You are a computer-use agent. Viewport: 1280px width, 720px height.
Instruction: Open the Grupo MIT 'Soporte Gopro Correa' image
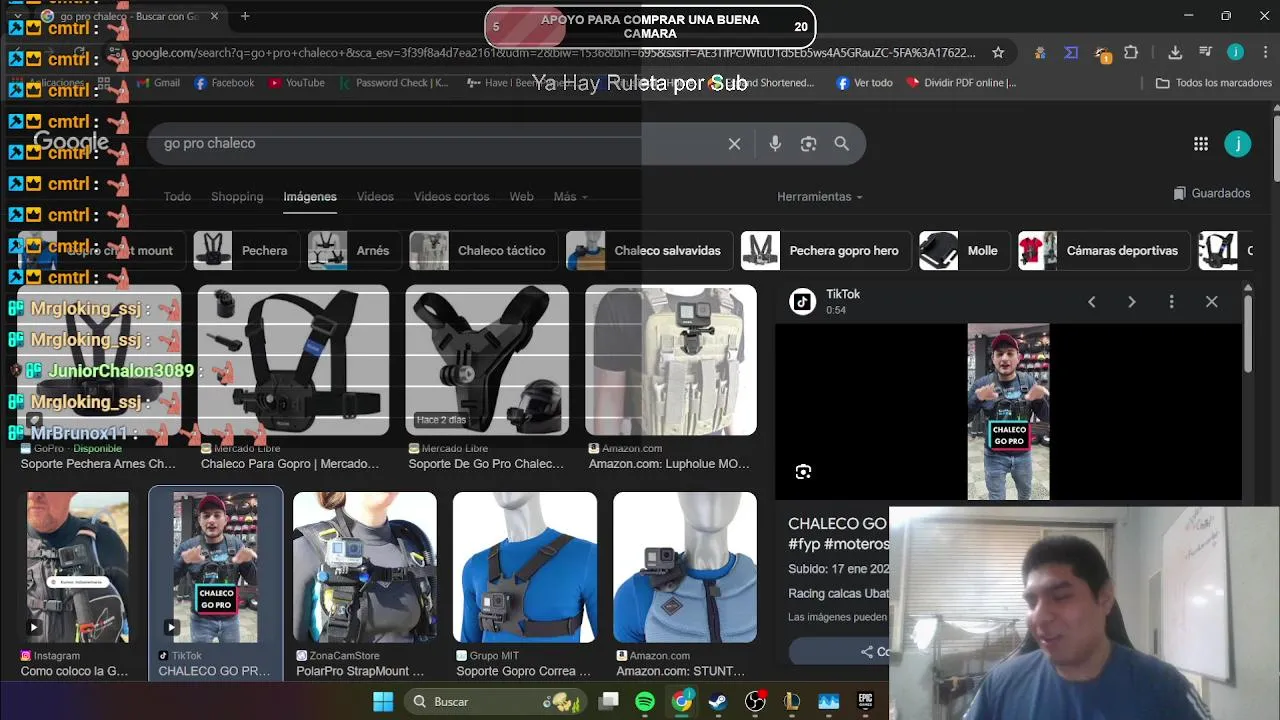pos(525,567)
